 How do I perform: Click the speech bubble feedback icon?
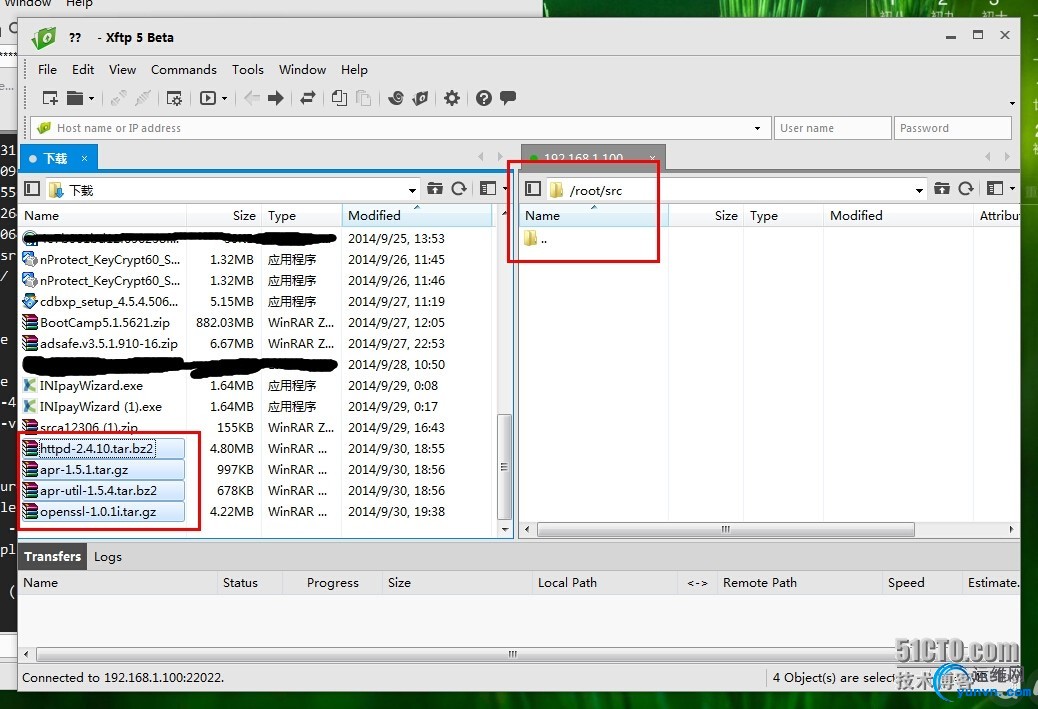tap(508, 98)
